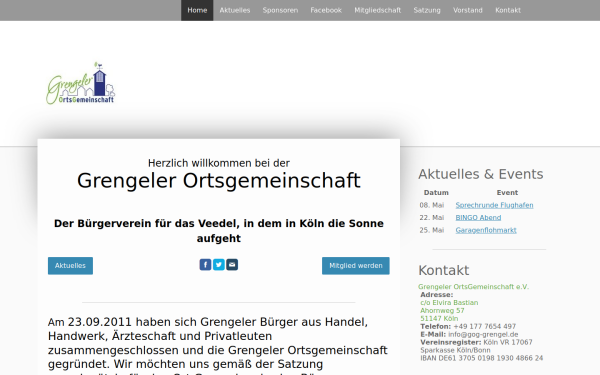The width and height of the screenshot is (600, 375).
Task: Open the BINGO Abend event link
Action: 478,218
